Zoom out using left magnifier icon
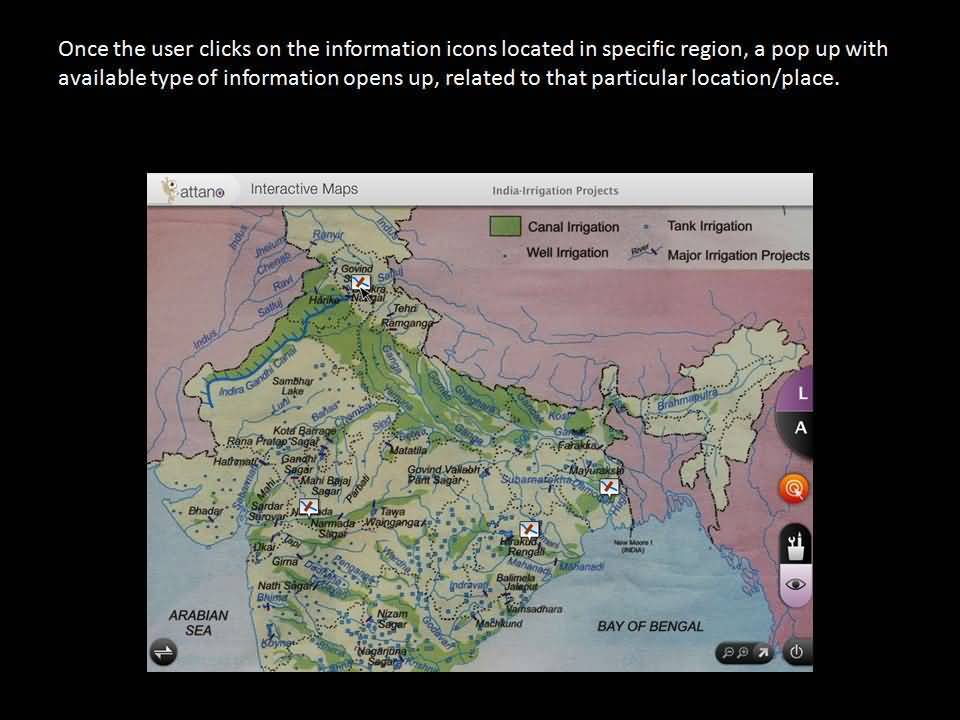This screenshot has width=960, height=720. (729, 653)
